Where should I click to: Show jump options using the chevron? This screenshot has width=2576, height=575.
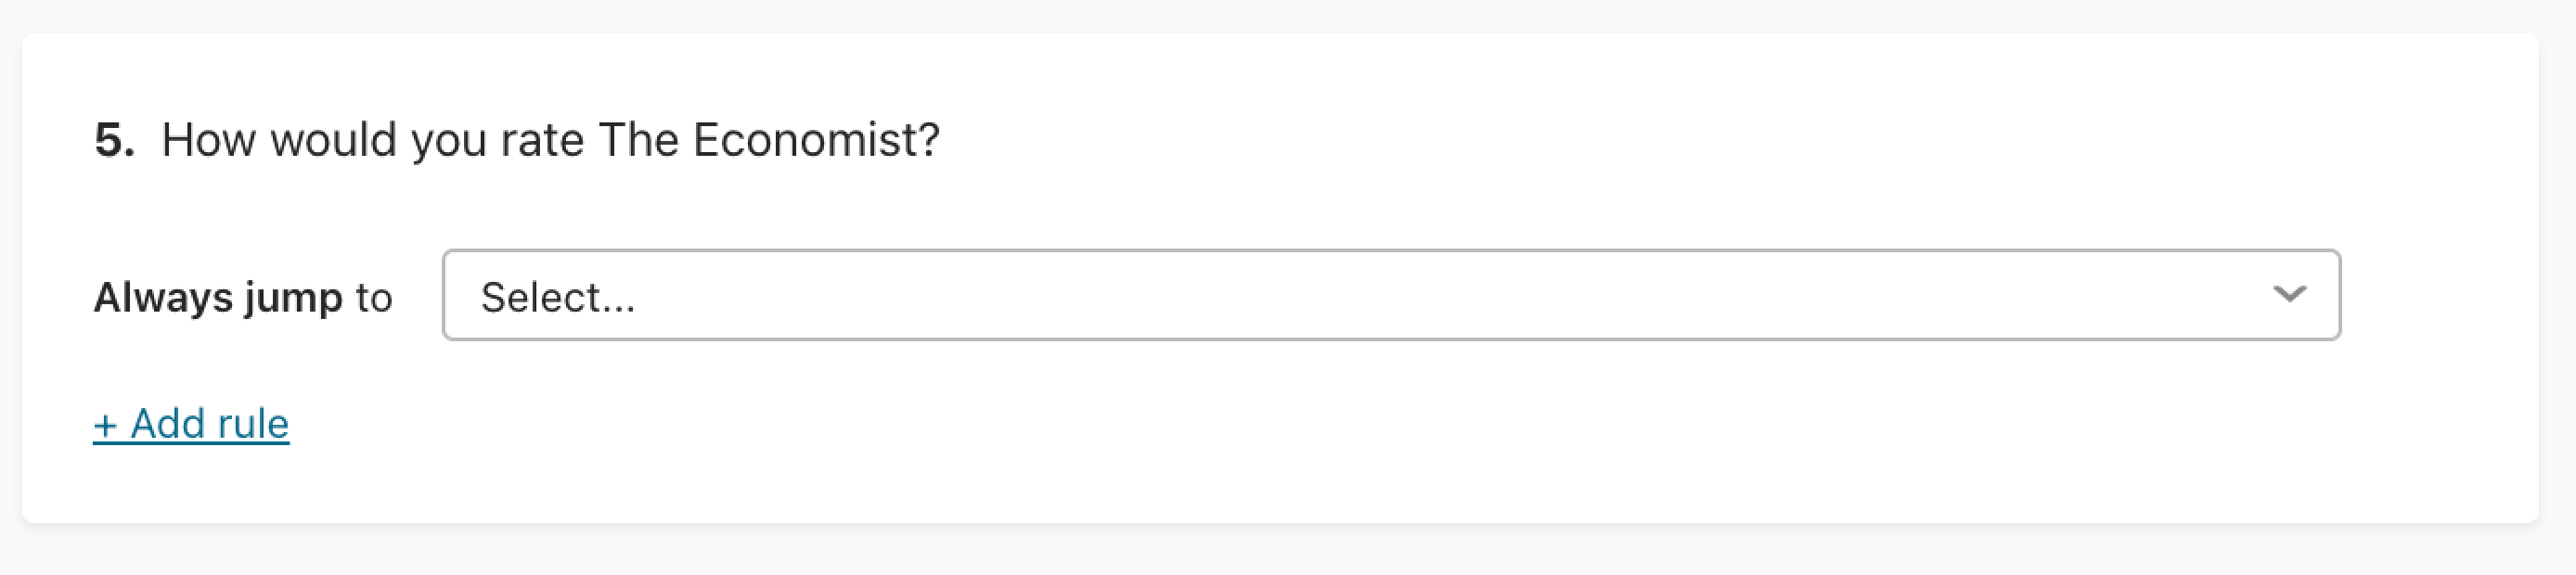point(2289,294)
